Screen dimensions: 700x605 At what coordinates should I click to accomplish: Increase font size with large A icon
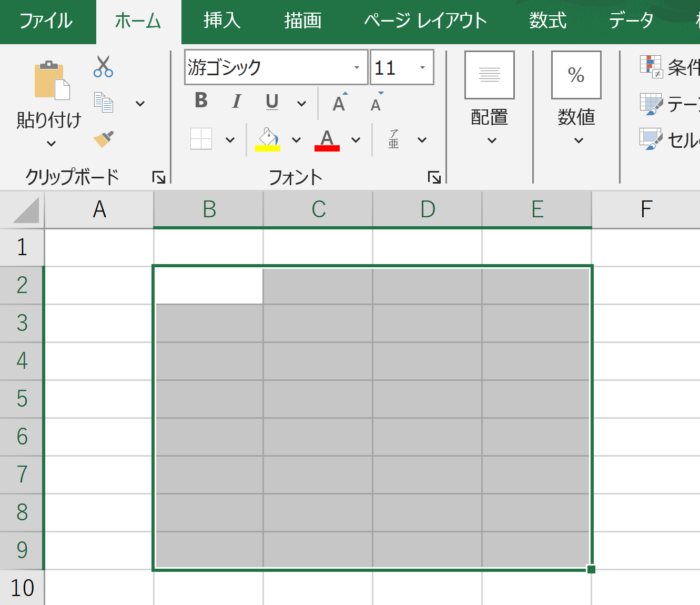click(x=339, y=103)
